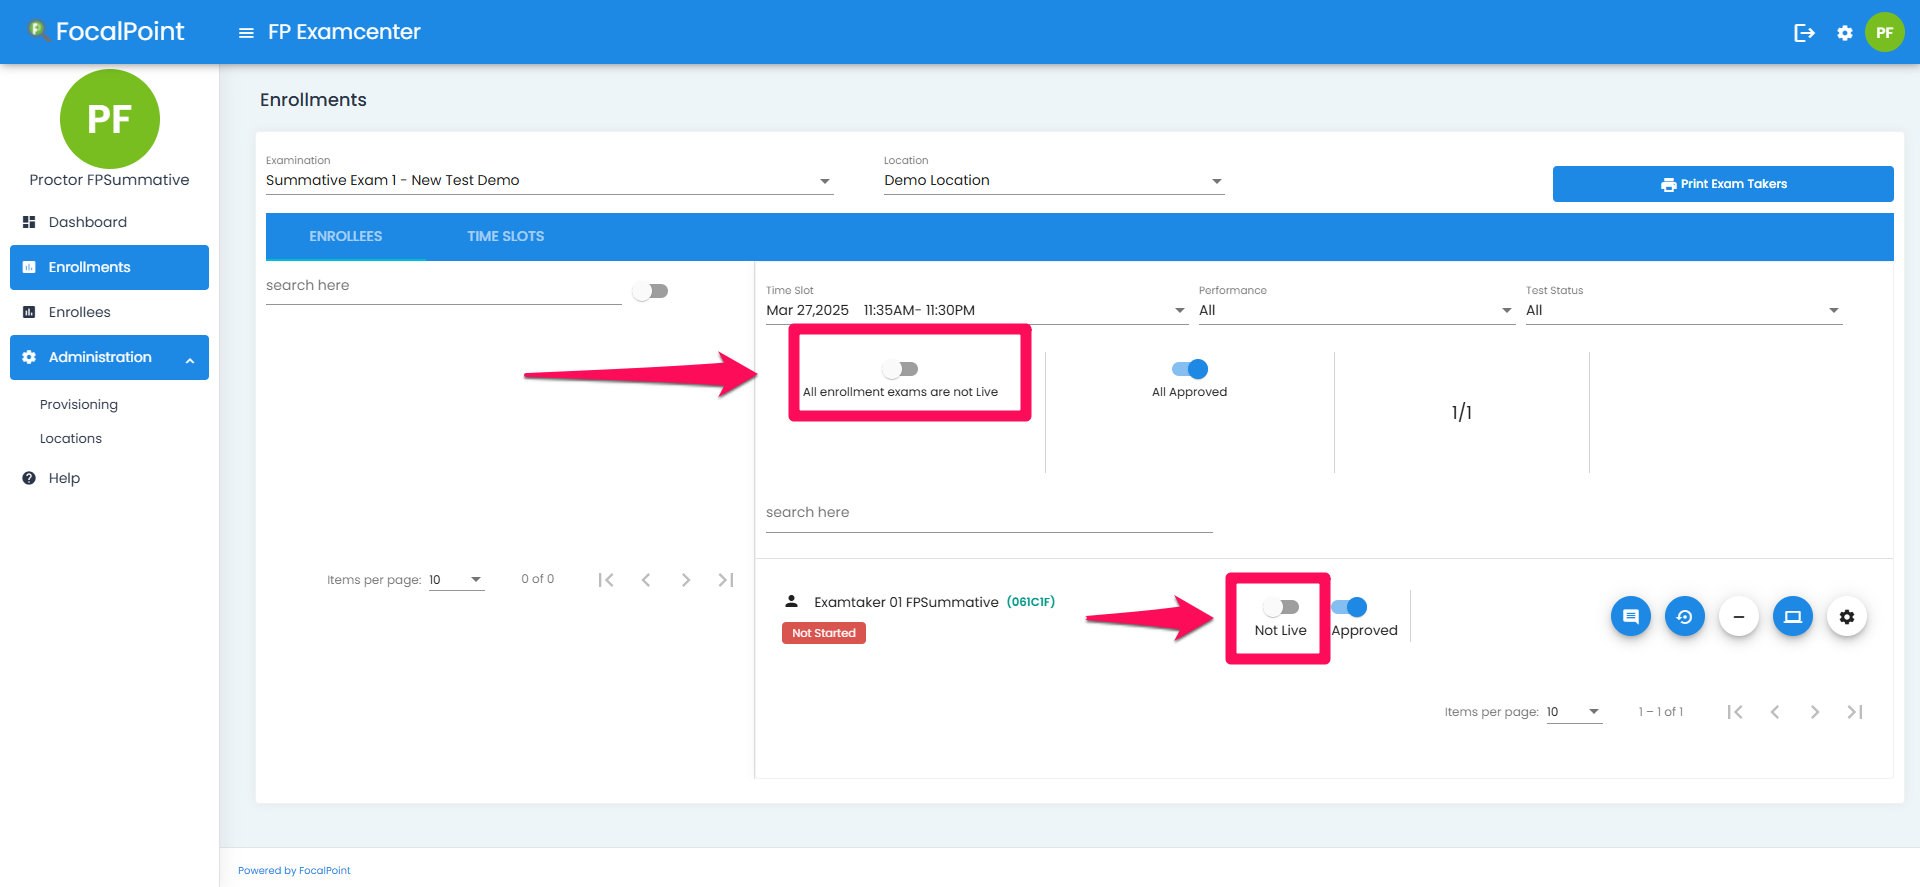This screenshot has height=887, width=1920.
Task: Go to last page in enrollees pagination
Action: pyautogui.click(x=726, y=580)
